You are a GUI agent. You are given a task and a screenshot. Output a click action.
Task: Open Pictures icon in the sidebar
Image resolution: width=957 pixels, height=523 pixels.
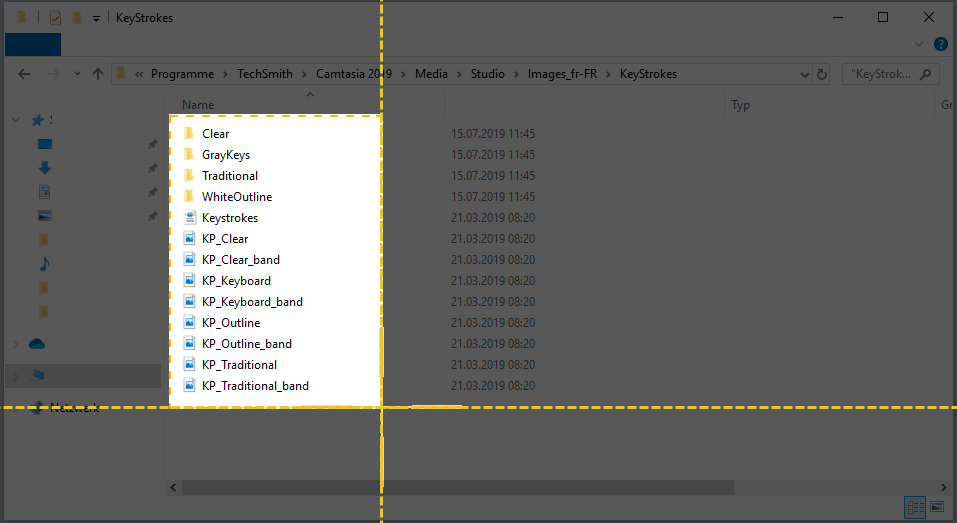(x=45, y=216)
